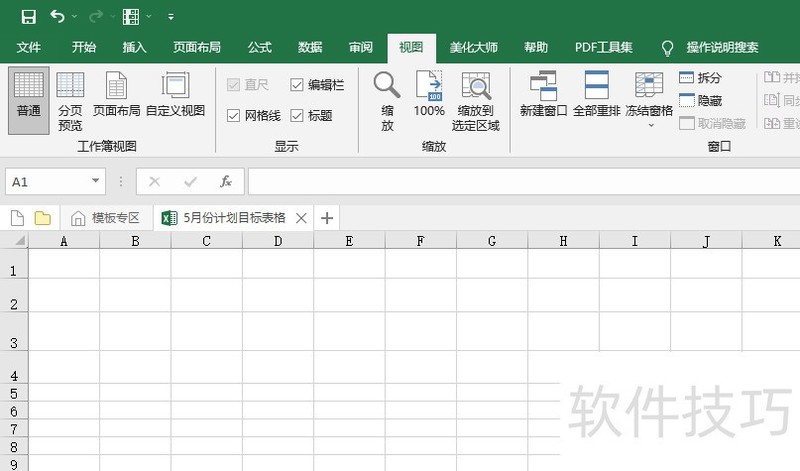Select row 1 header
800x471 pixels.
point(14,264)
